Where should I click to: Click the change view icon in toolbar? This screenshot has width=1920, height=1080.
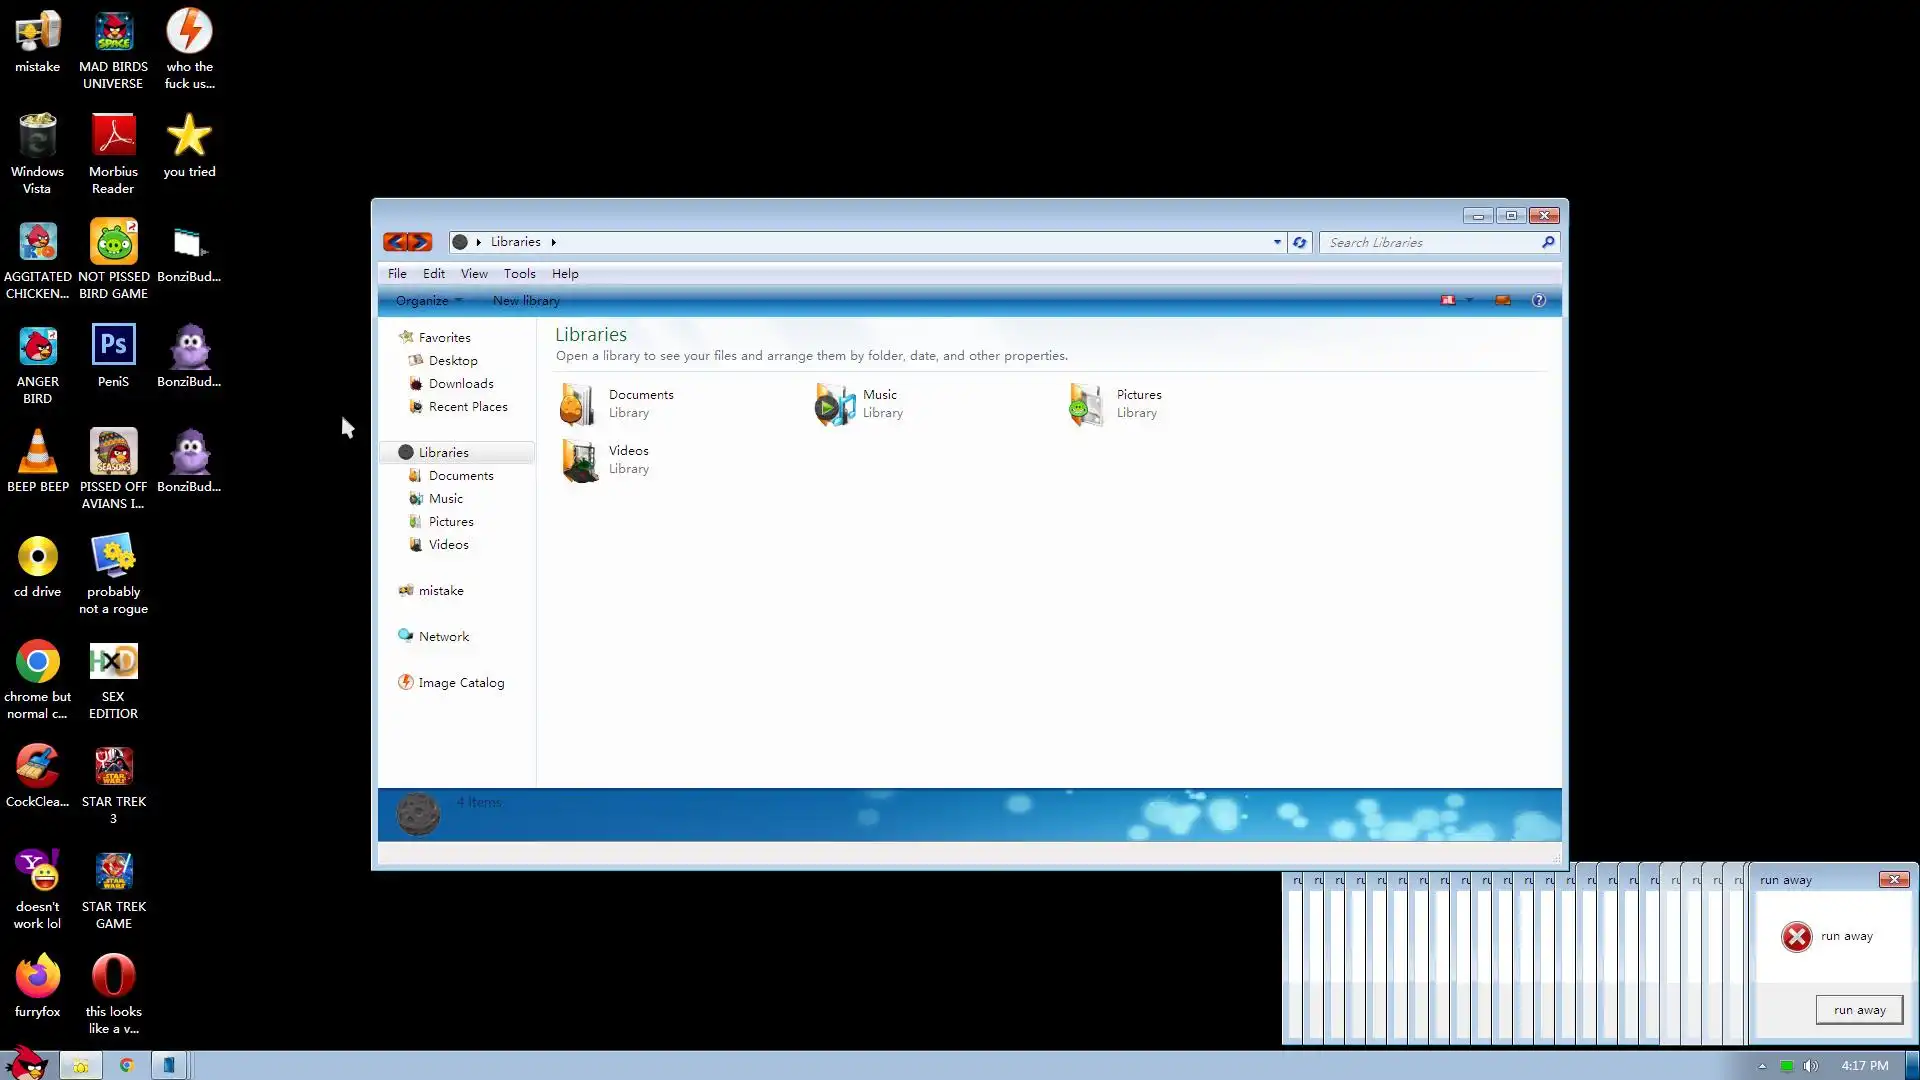1447,300
